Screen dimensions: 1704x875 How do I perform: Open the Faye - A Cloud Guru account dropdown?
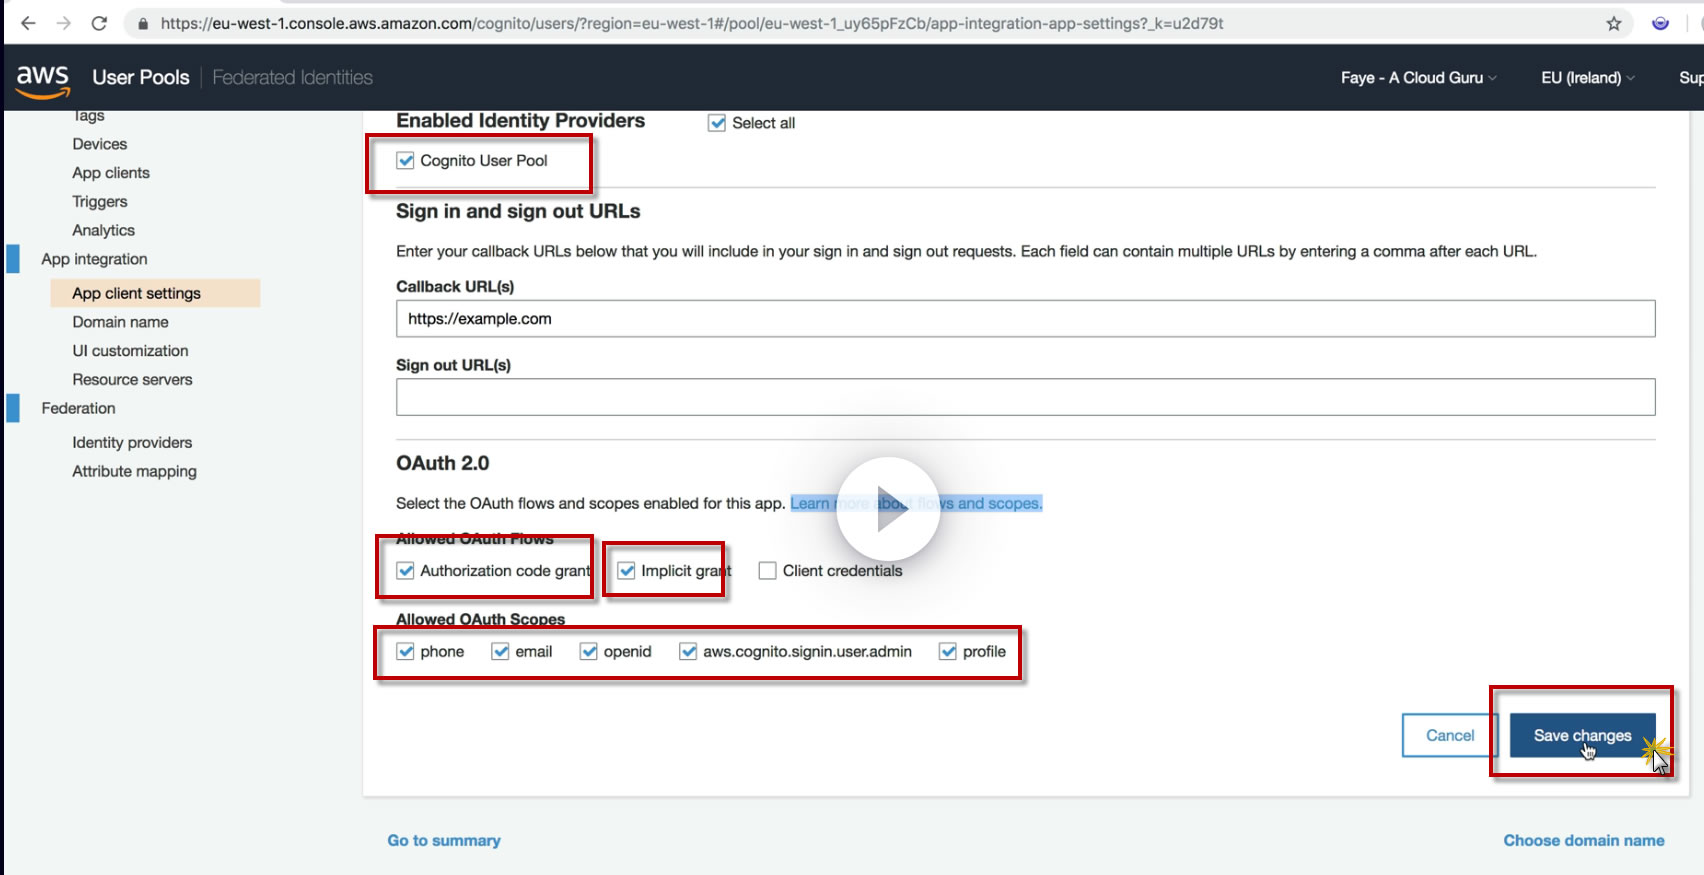tap(1419, 78)
